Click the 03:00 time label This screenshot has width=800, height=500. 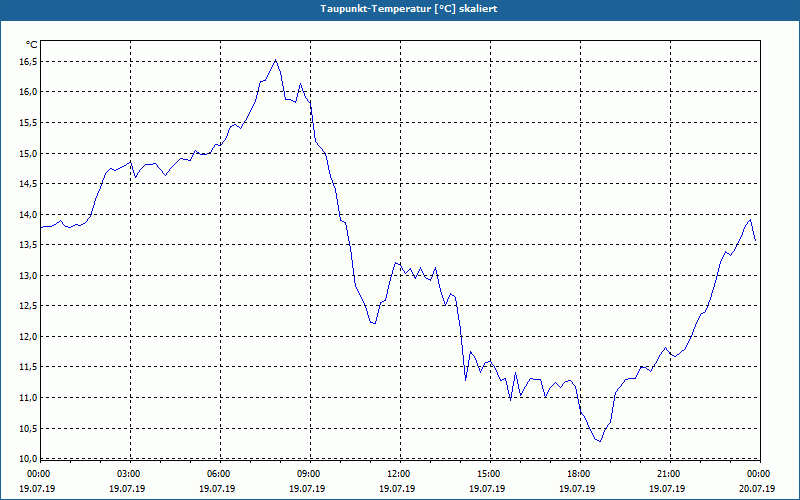[131, 474]
